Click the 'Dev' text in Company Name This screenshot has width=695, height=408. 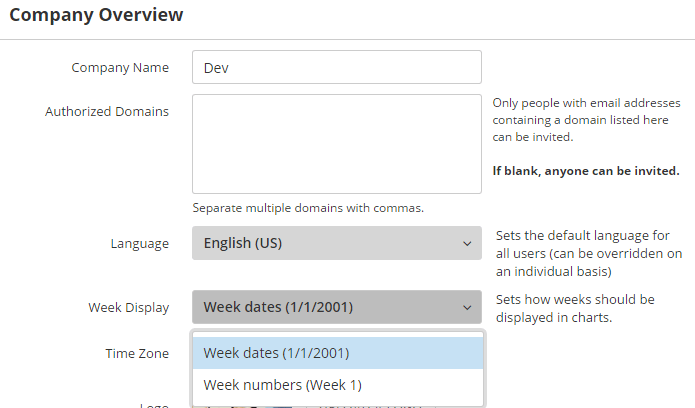pos(216,68)
